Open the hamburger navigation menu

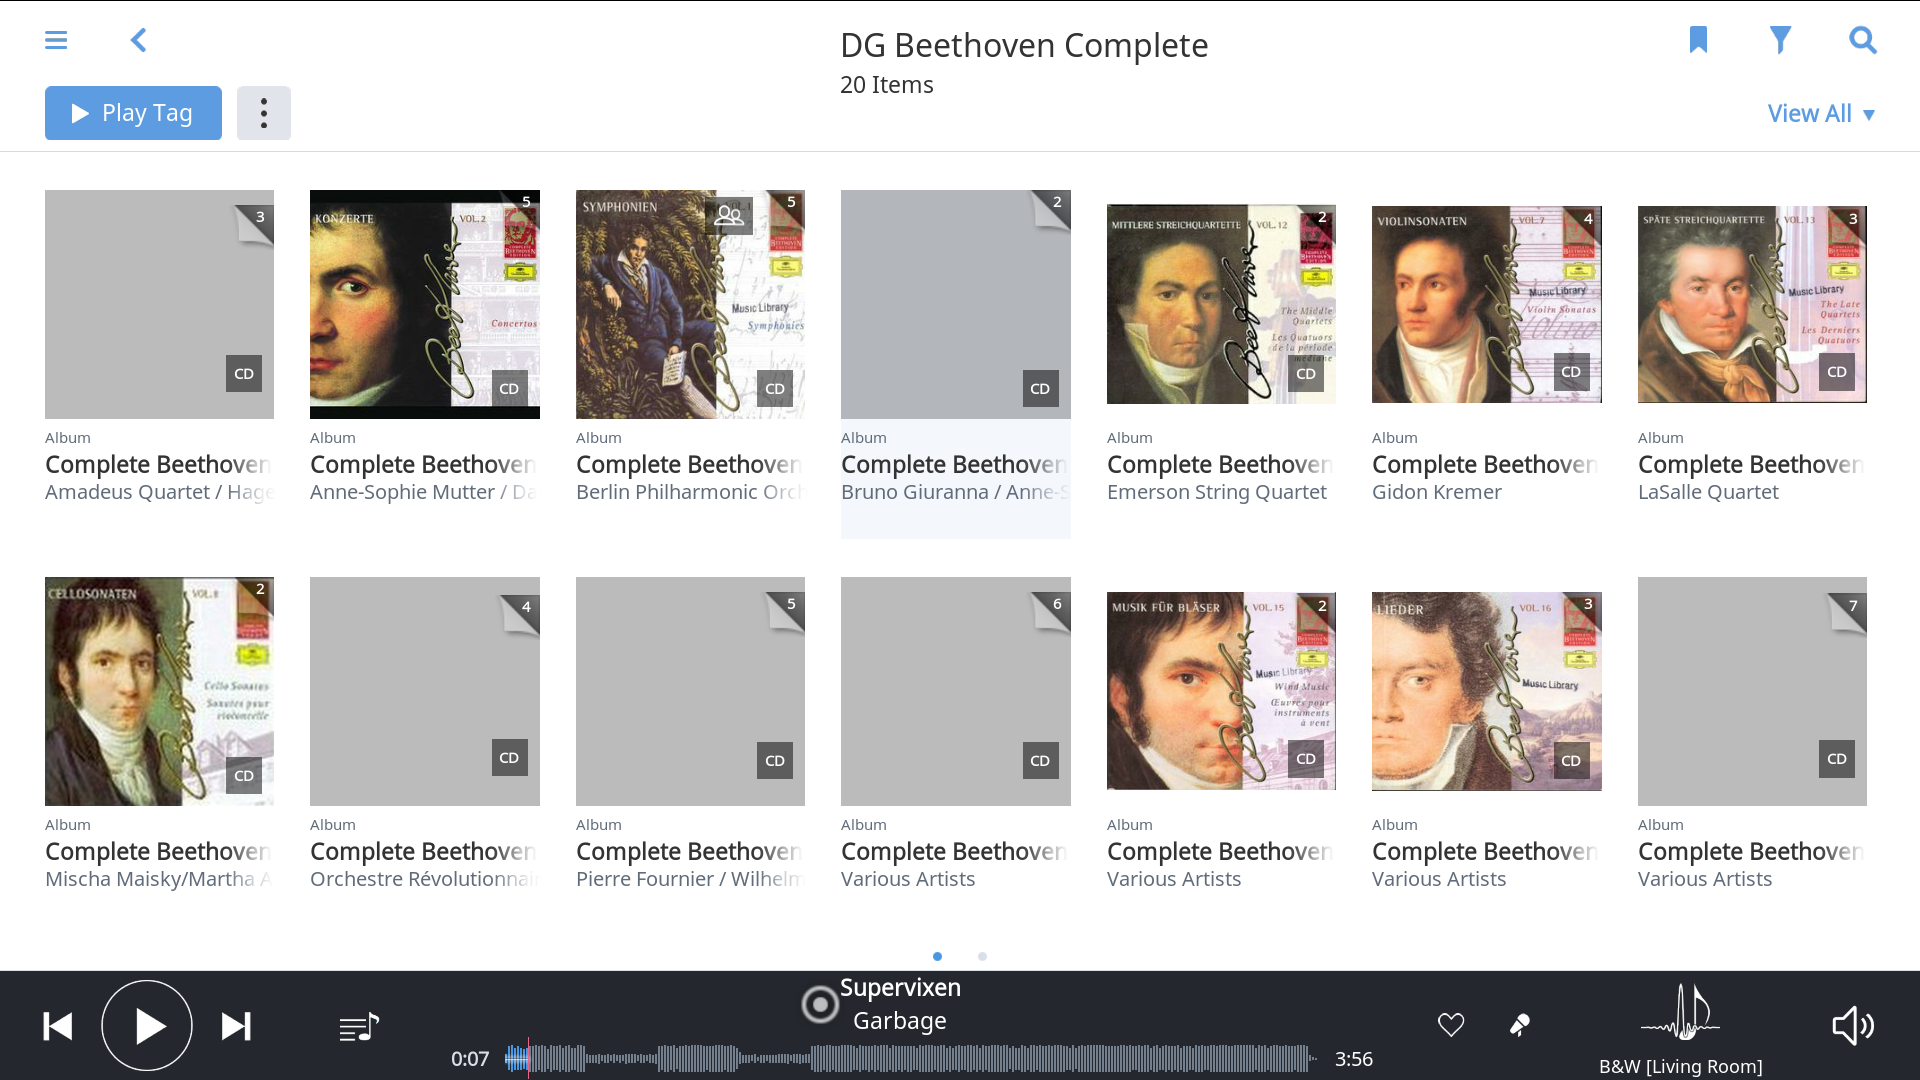pos(56,40)
